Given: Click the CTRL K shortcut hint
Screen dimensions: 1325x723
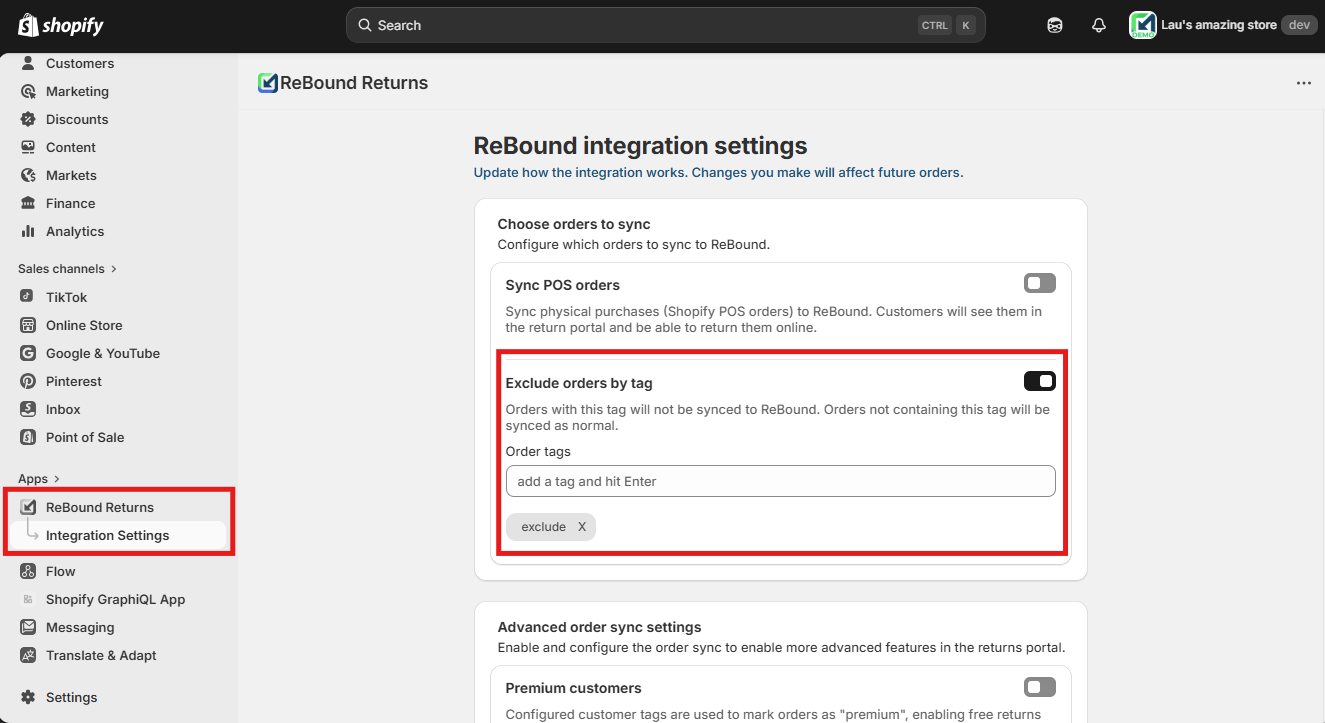Looking at the screenshot, I should pyautogui.click(x=946, y=25).
